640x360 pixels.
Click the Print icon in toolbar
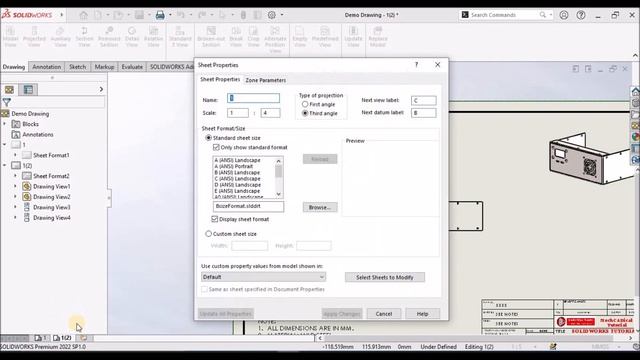click(x=160, y=15)
